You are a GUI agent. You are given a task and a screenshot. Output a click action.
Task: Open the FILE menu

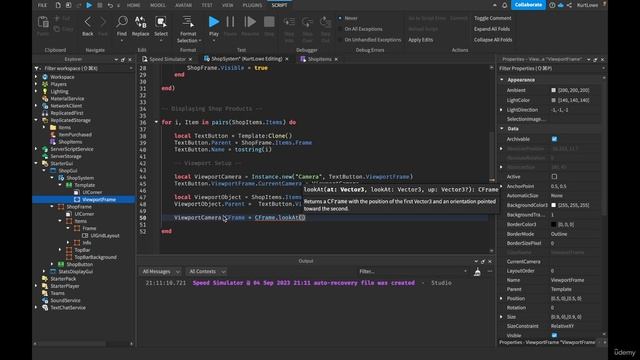(42, 5)
